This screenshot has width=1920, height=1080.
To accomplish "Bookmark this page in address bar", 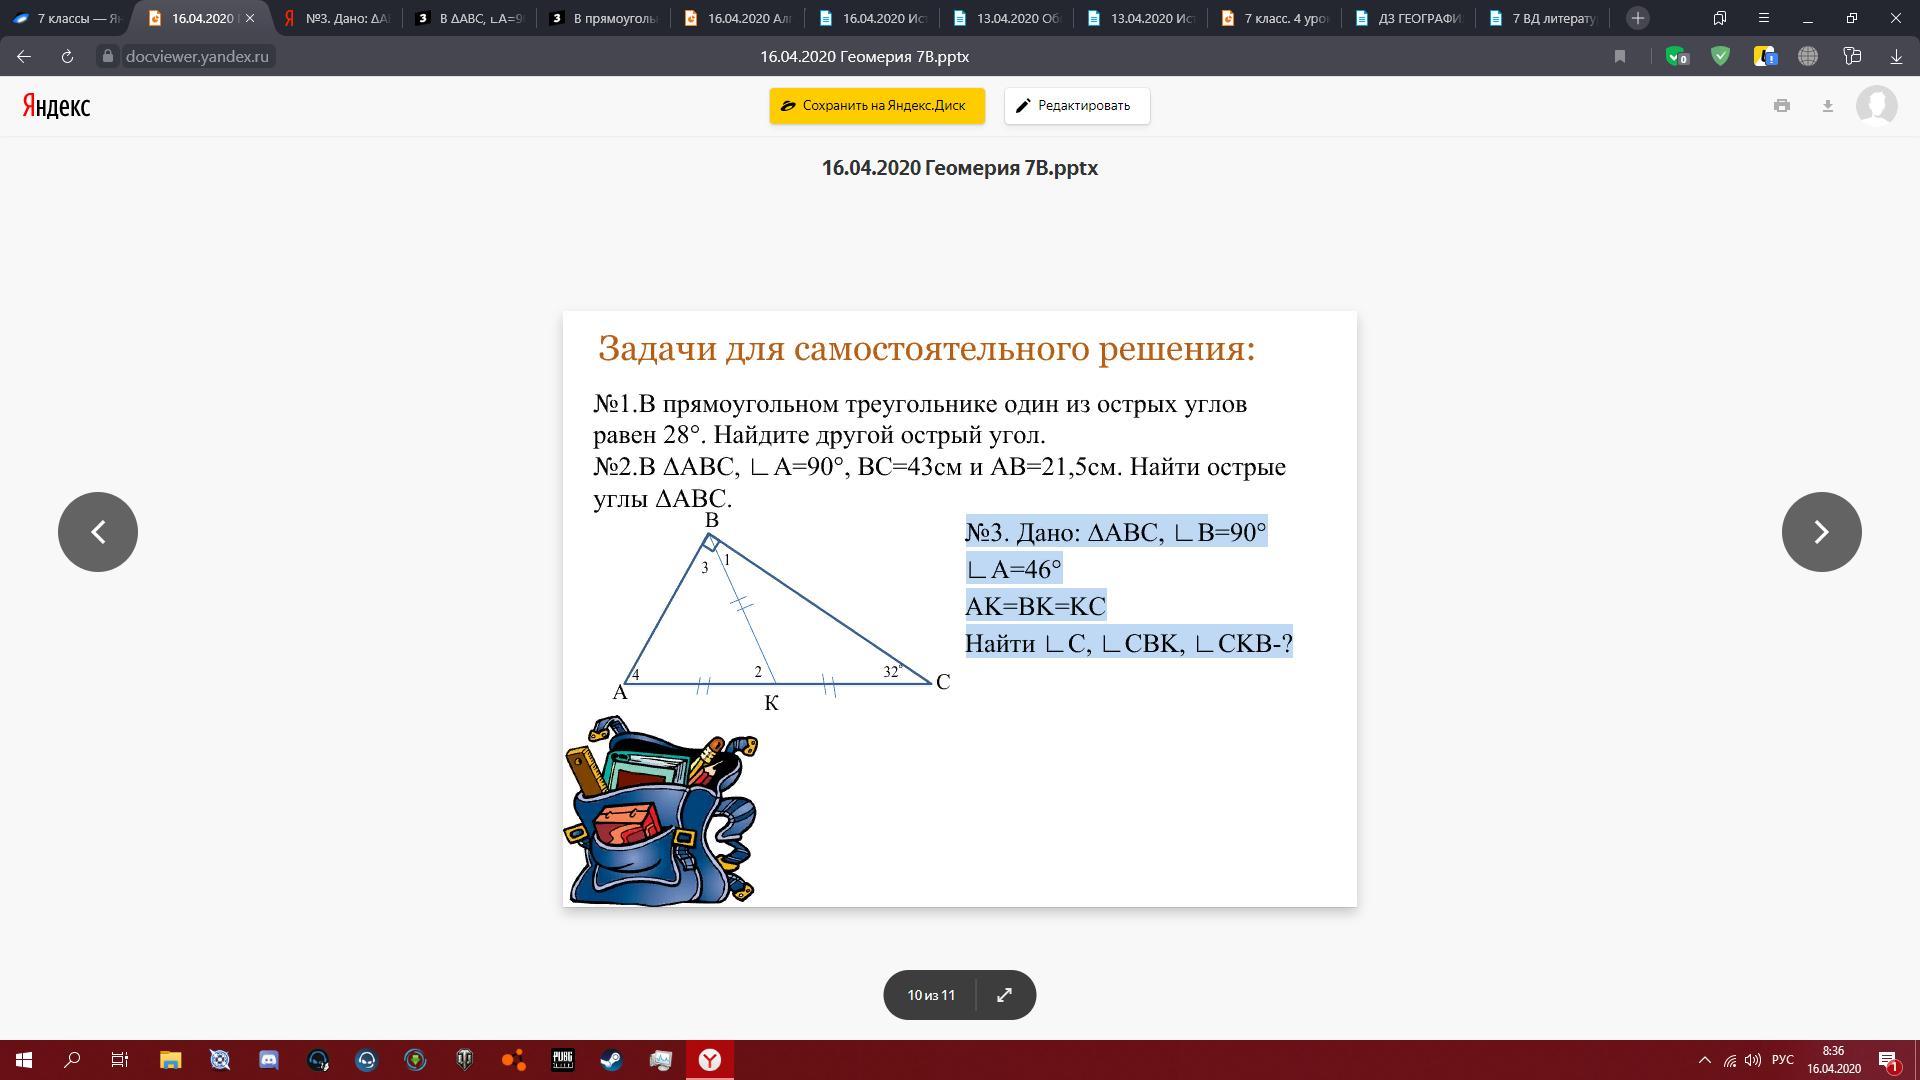I will pyautogui.click(x=1619, y=57).
